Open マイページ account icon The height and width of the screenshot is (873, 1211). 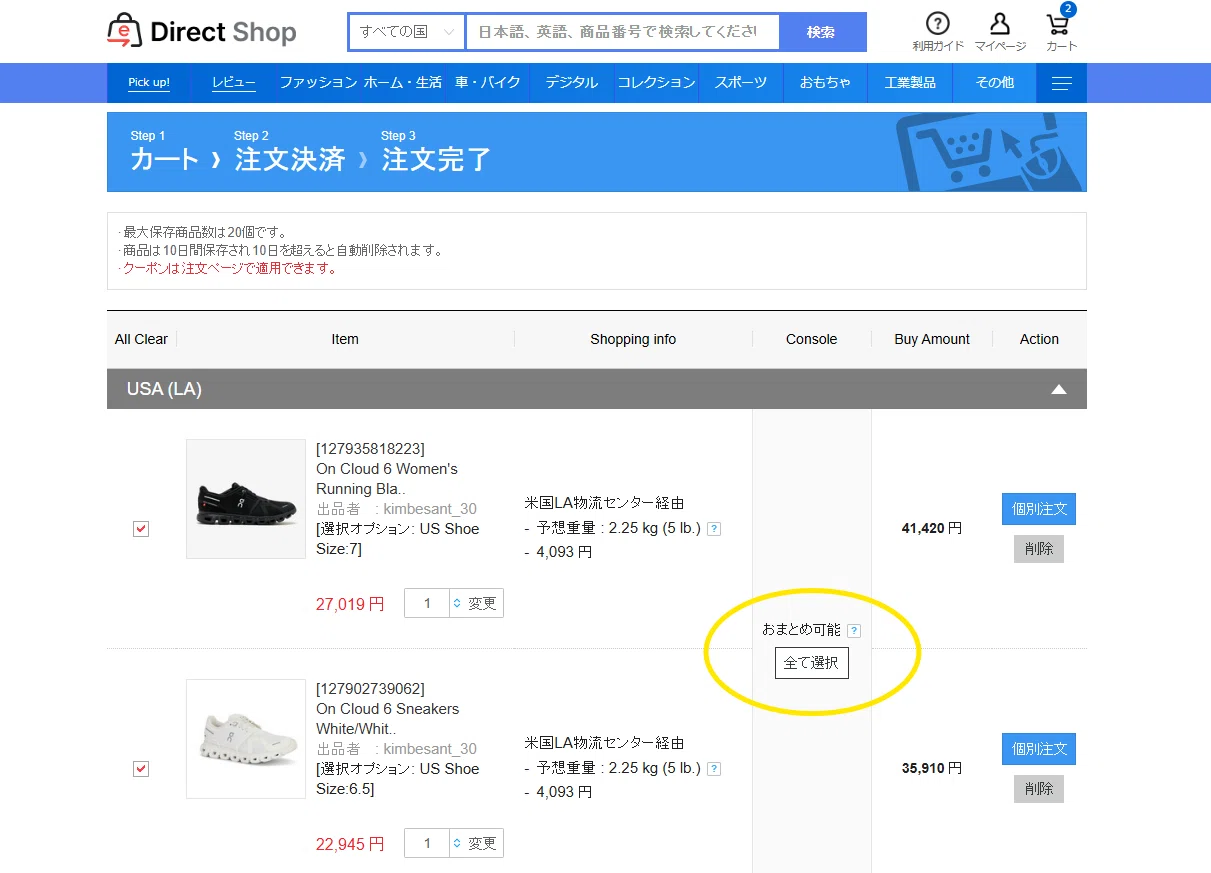click(1000, 32)
